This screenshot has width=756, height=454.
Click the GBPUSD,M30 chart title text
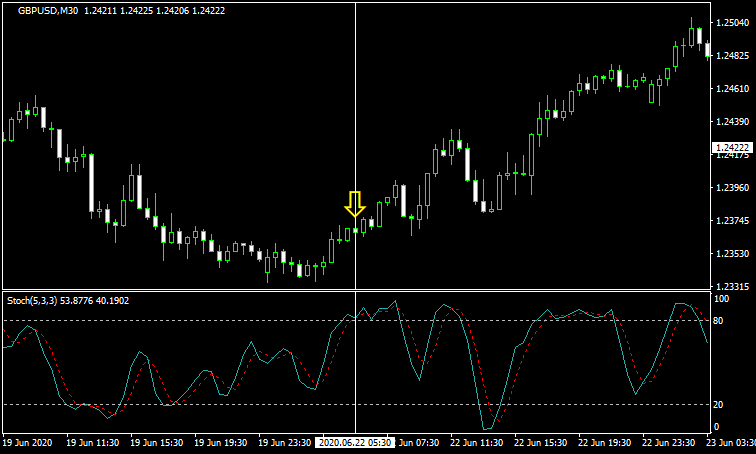pos(48,11)
